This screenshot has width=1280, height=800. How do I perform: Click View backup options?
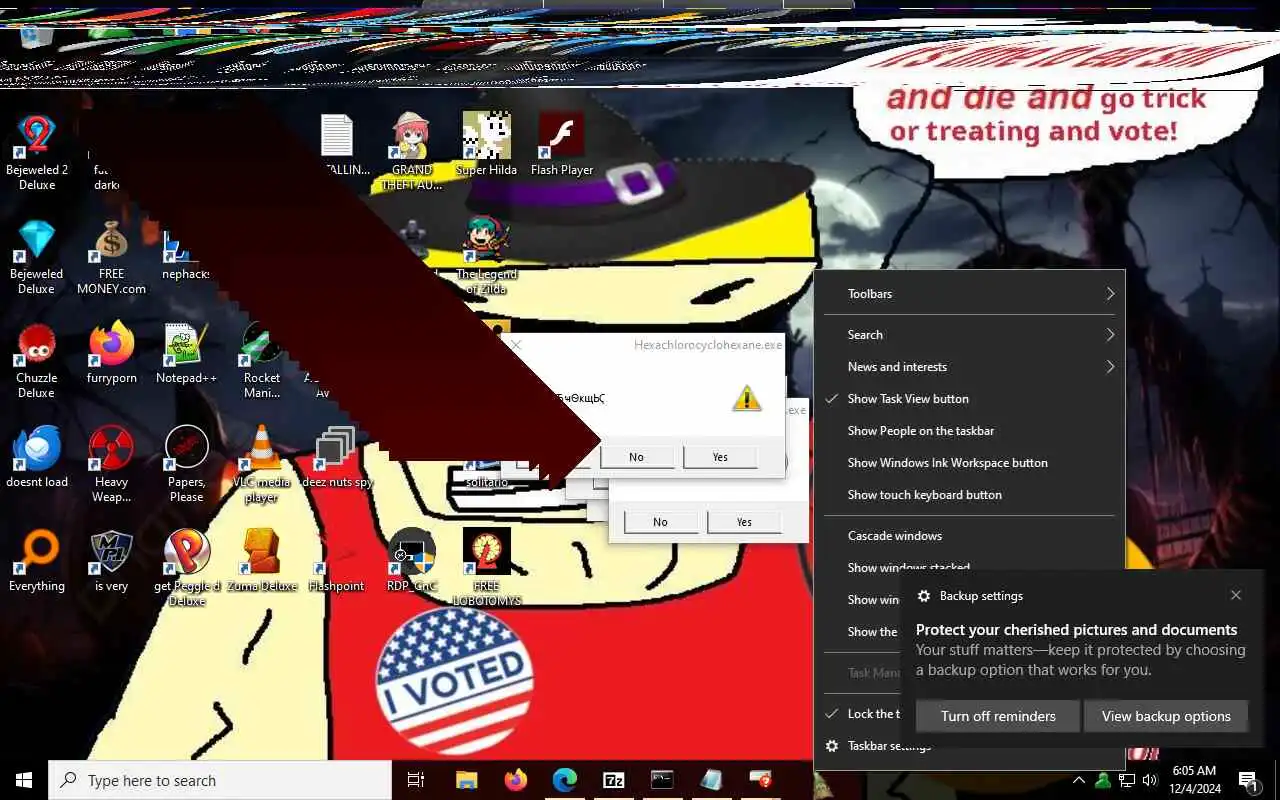1166,716
